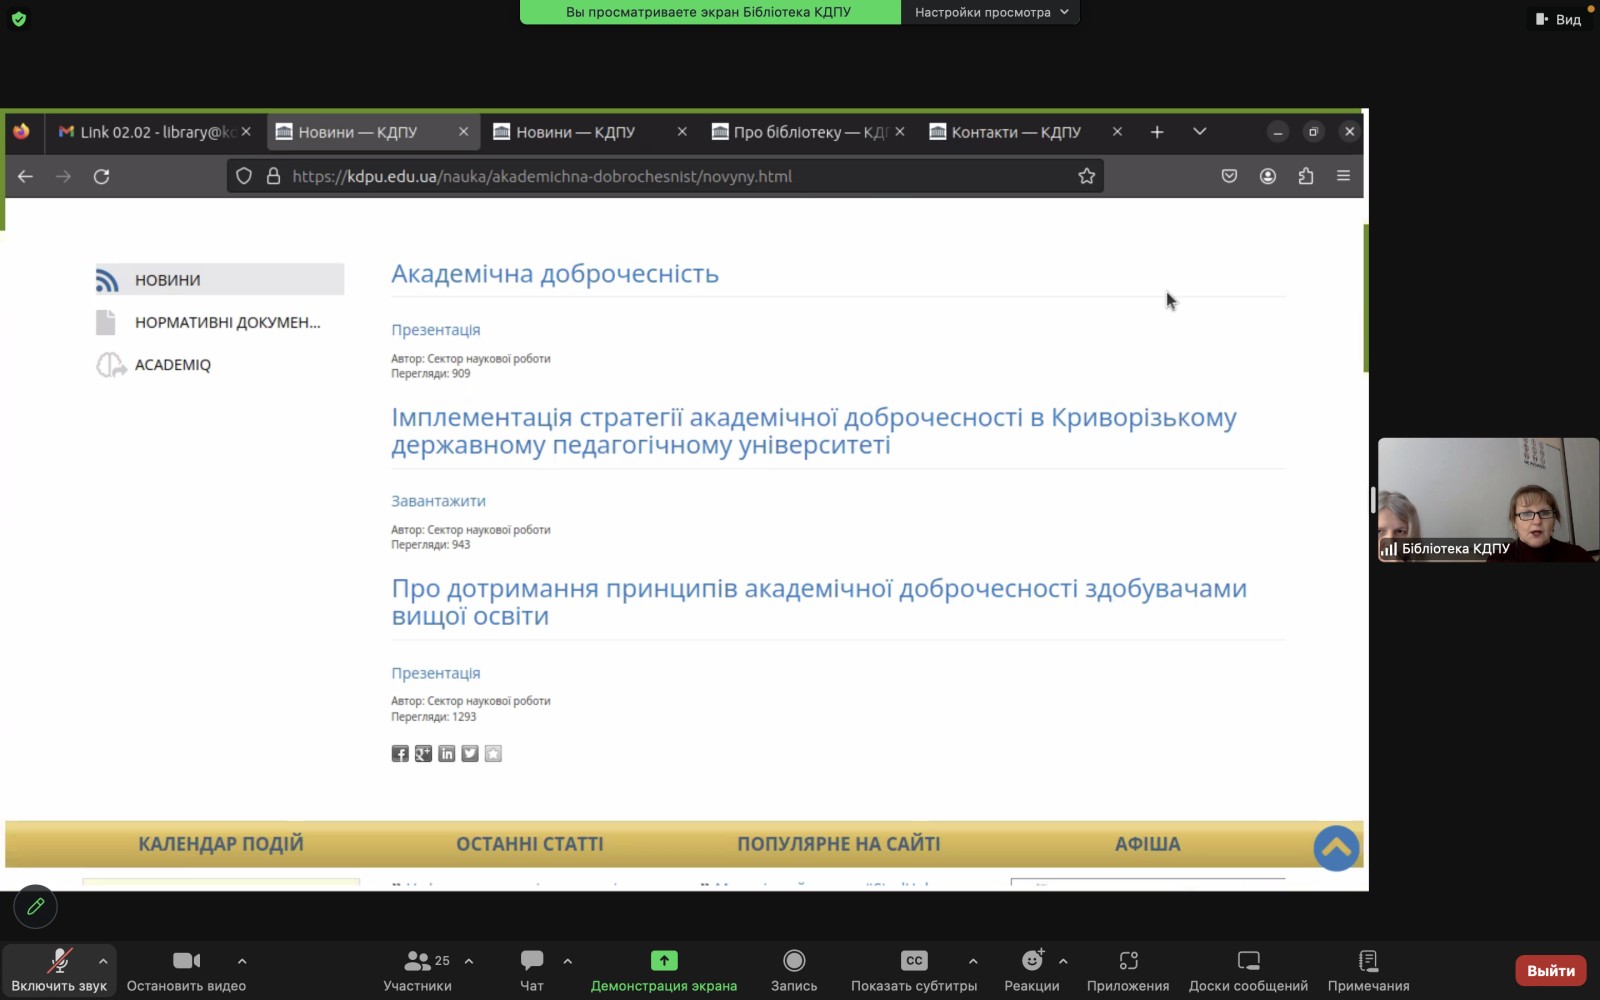The height and width of the screenshot is (1000, 1600).
Task: Share page on Google Plus icon
Action: pyautogui.click(x=423, y=754)
